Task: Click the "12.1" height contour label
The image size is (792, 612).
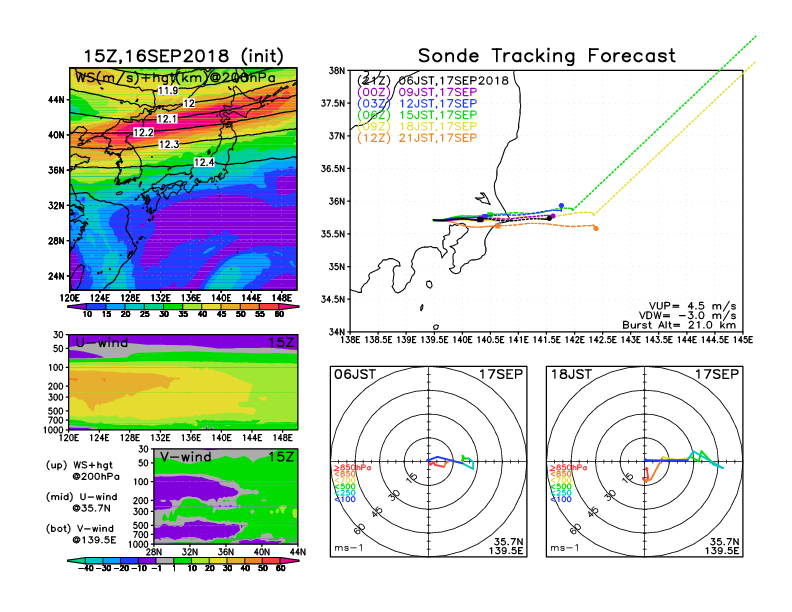Action: click(x=167, y=119)
